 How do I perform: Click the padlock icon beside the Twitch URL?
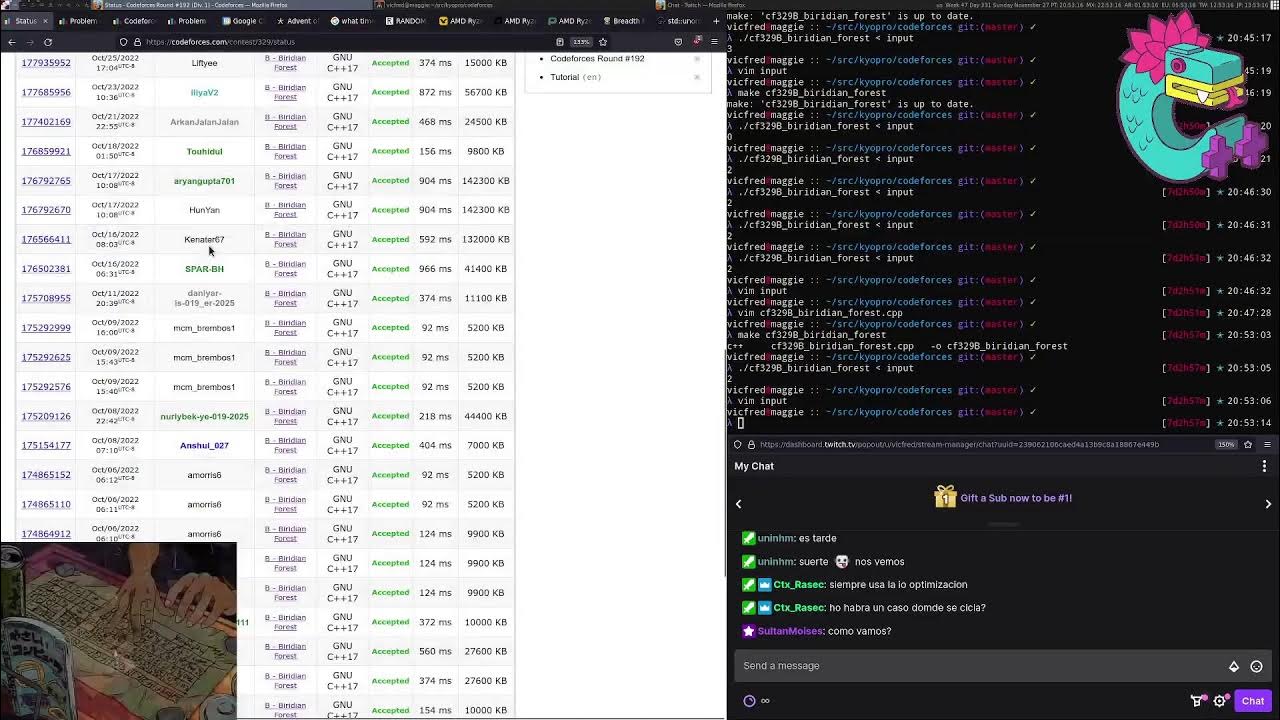[751, 445]
